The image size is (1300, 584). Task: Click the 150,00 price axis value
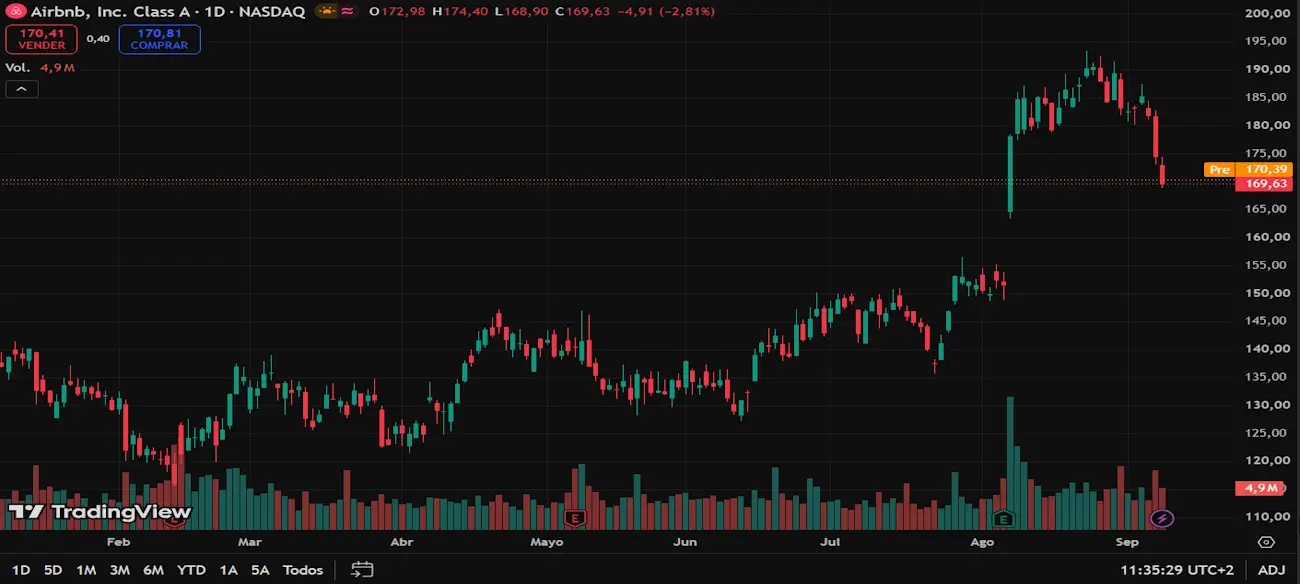(1265, 293)
